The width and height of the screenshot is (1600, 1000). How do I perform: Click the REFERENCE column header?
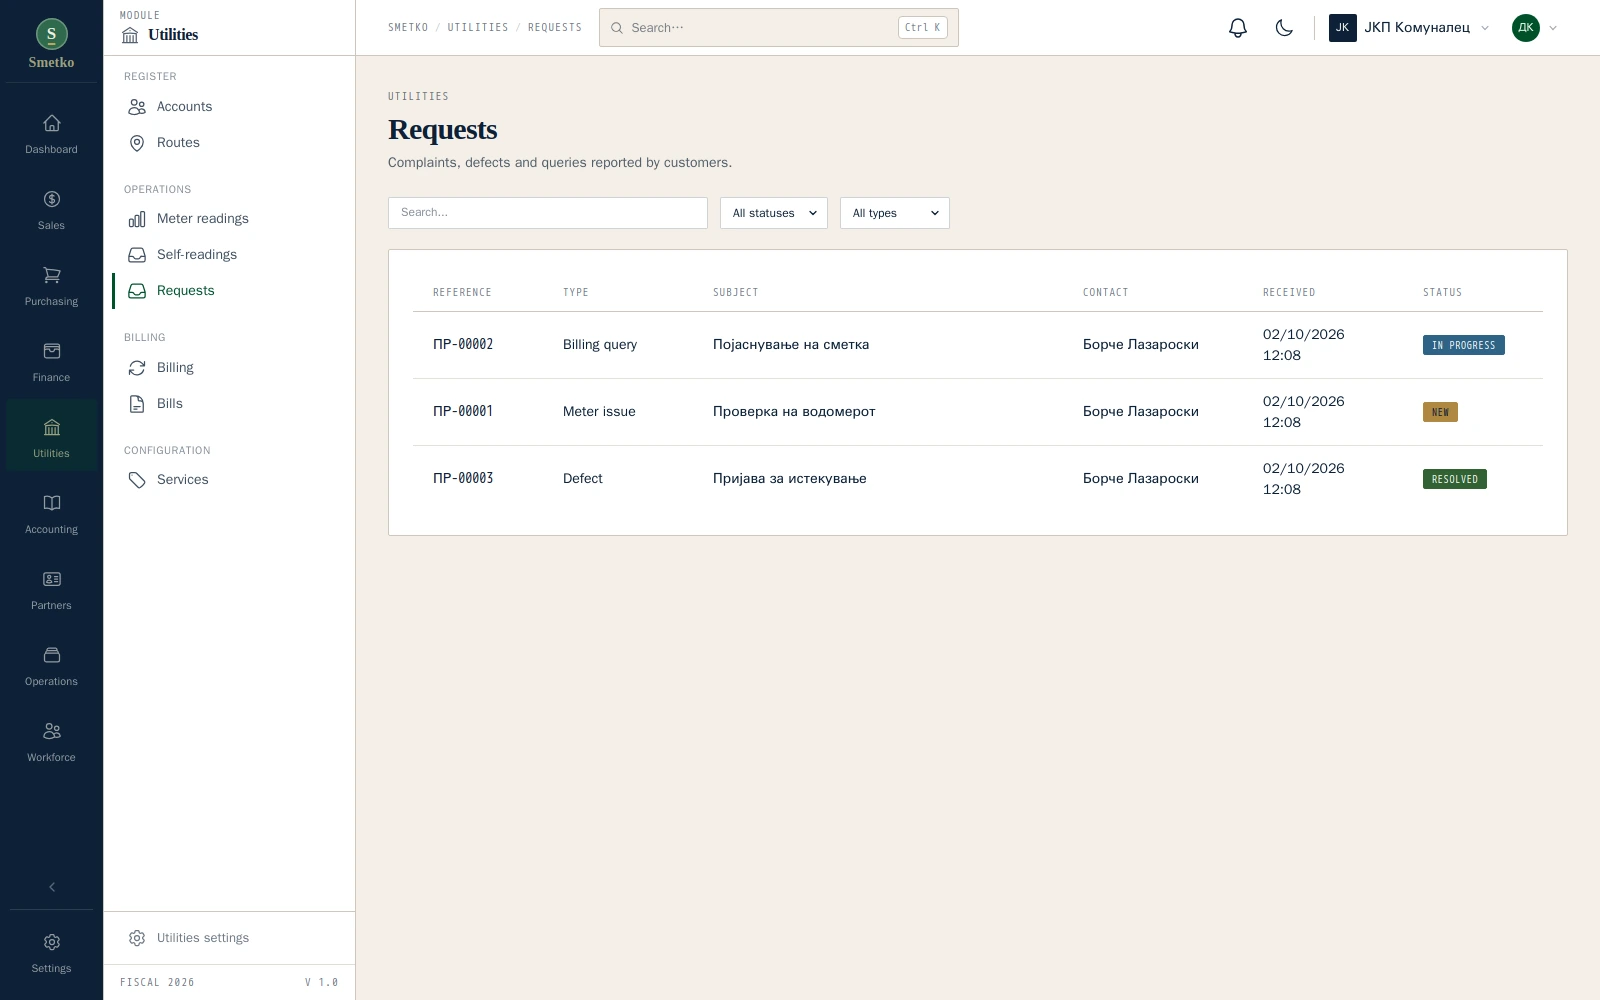(x=462, y=293)
